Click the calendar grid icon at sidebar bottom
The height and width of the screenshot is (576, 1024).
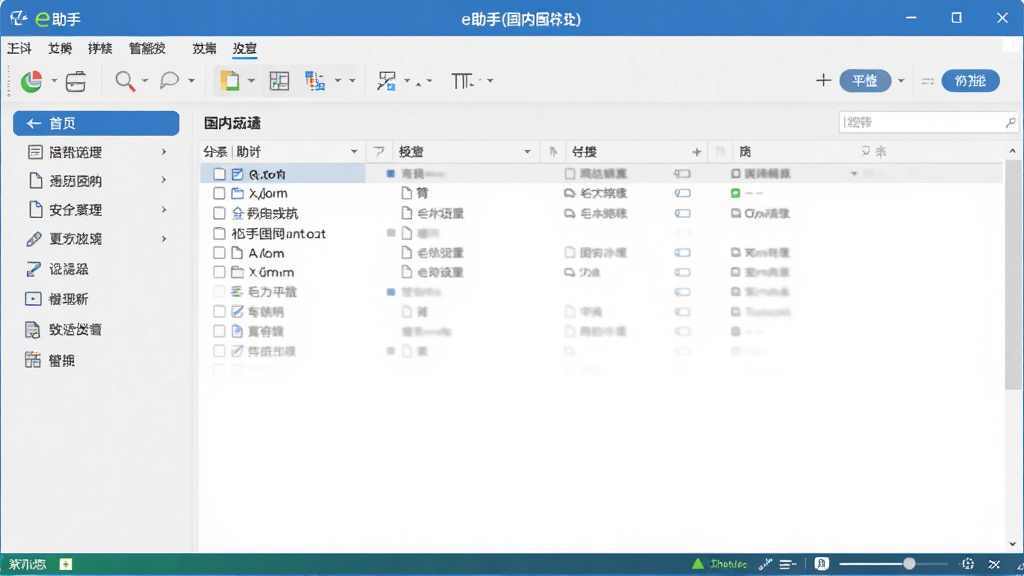pos(33,360)
